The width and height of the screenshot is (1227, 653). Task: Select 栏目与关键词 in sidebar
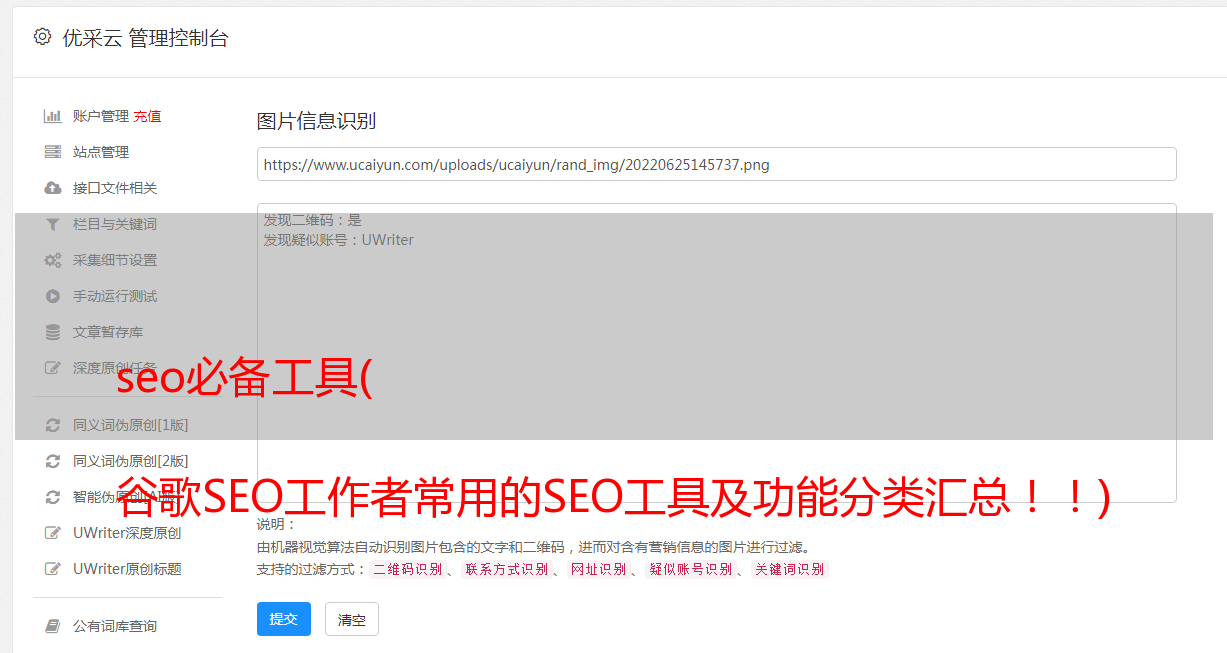click(115, 224)
